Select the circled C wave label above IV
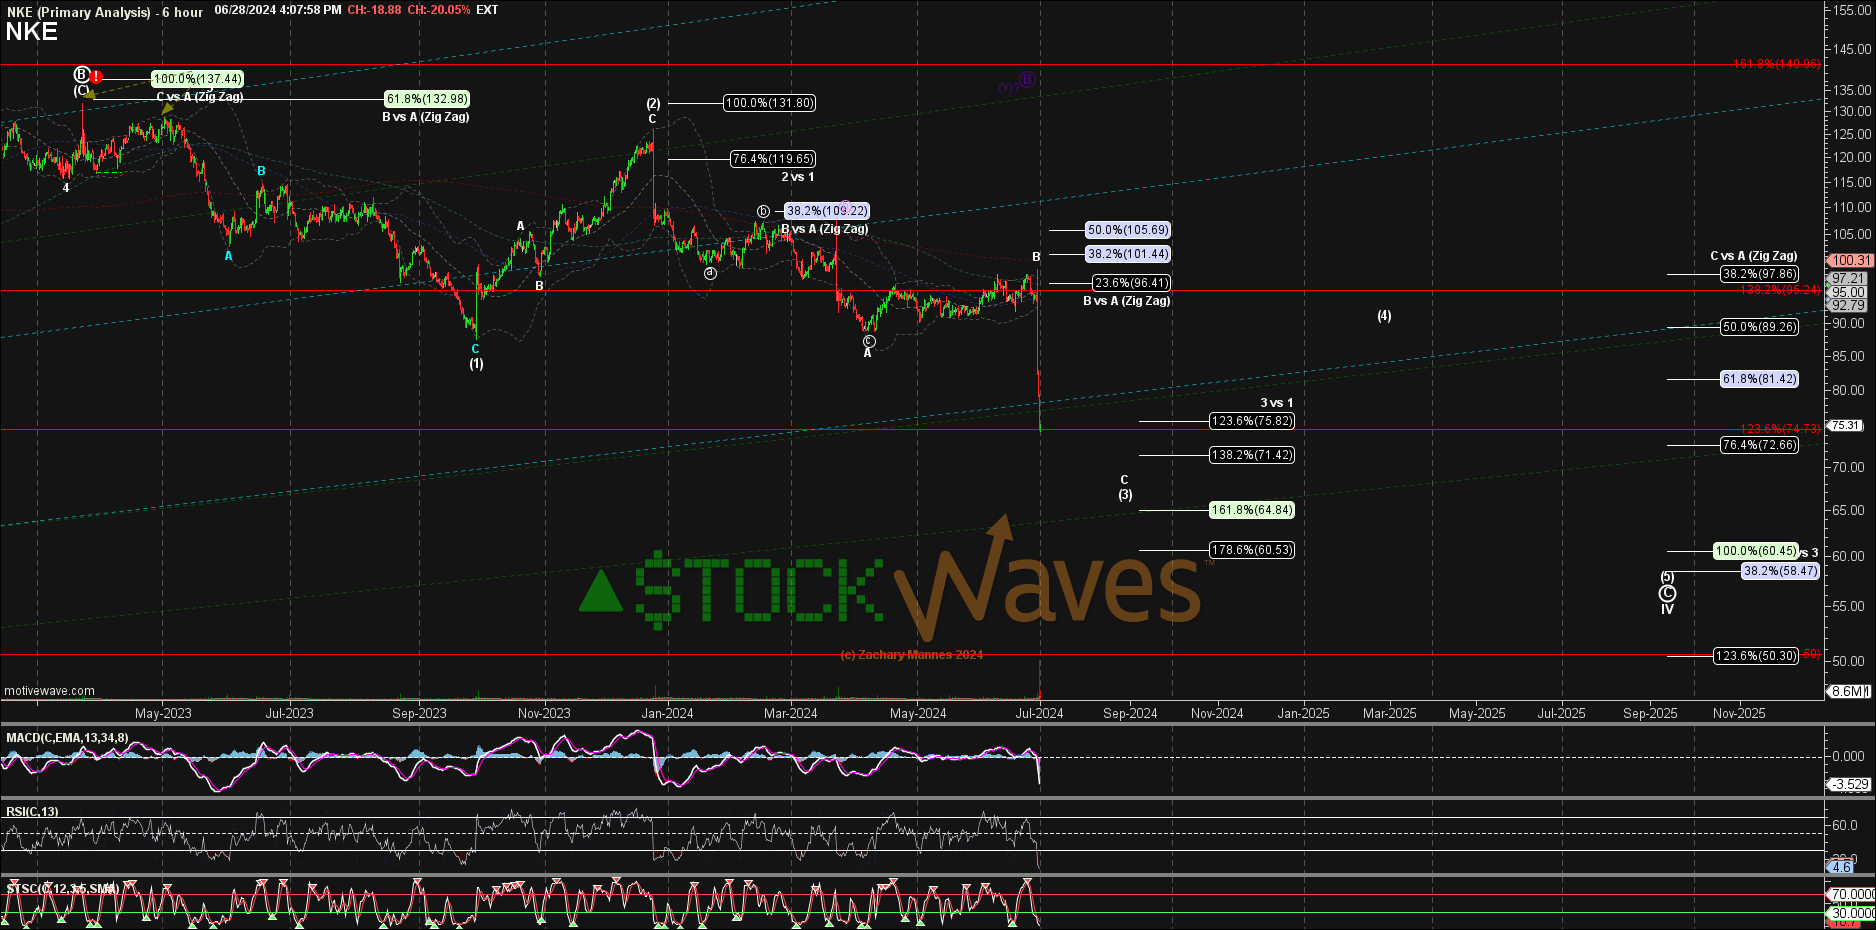Viewport: 1876px width, 930px height. pos(1667,594)
